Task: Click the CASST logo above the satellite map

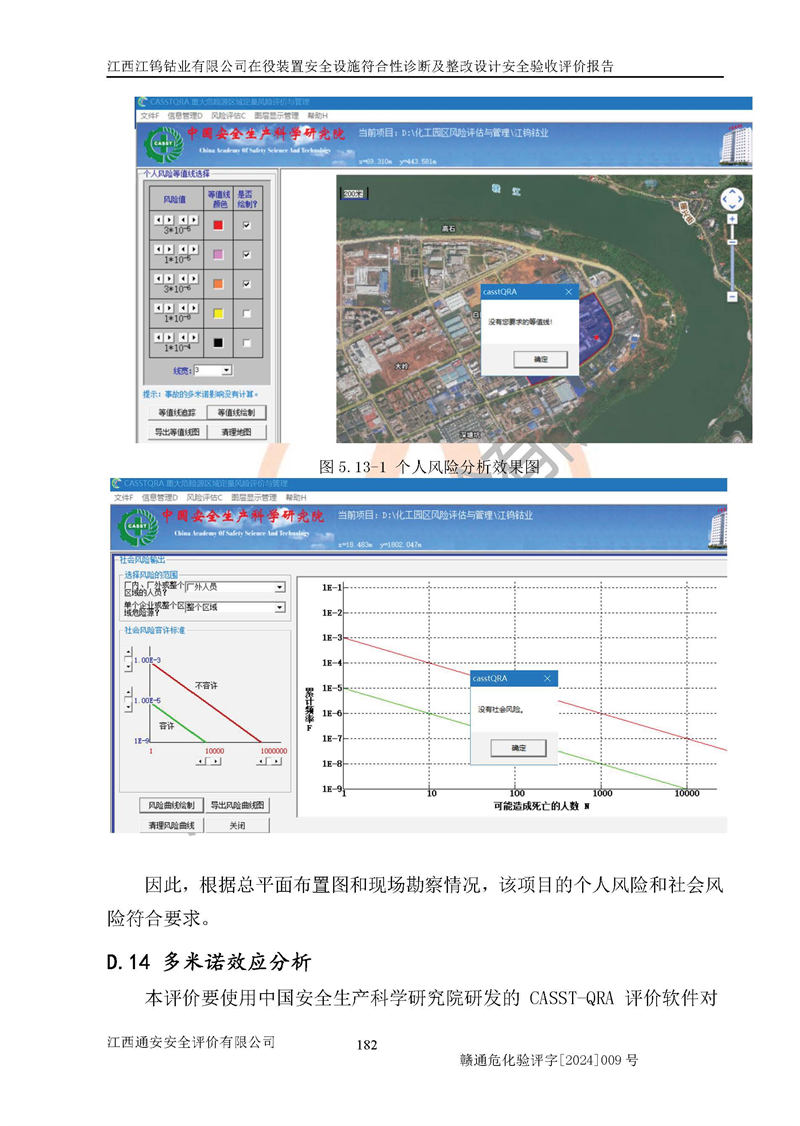Action: coord(160,143)
